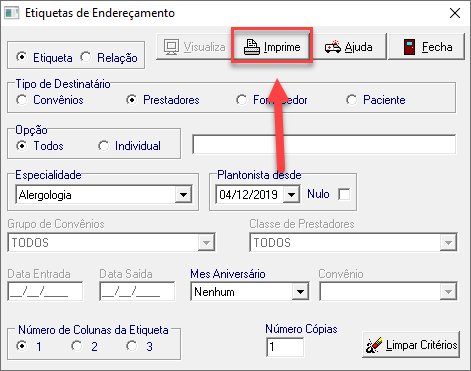Click the Nenhum month value

[x=214, y=292]
